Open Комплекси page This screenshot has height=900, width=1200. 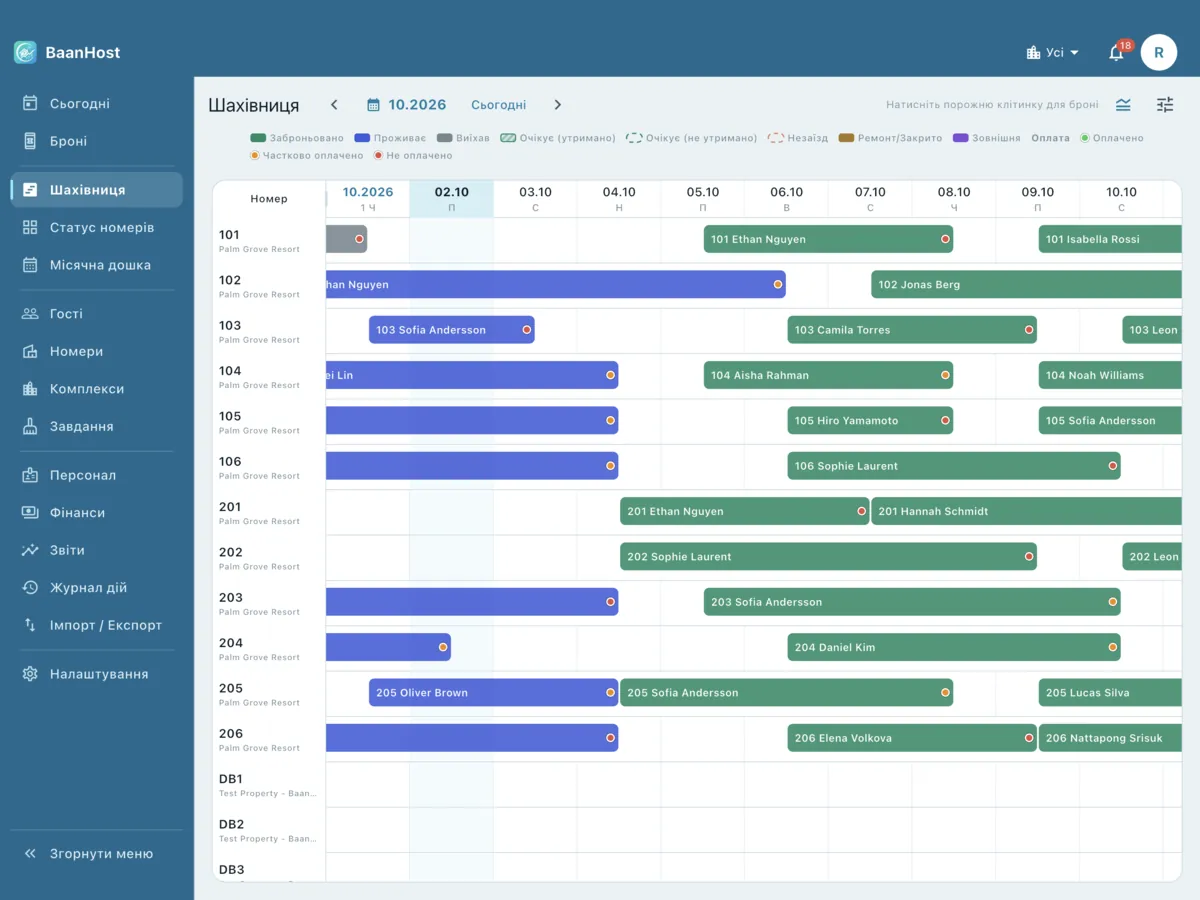coord(97,389)
